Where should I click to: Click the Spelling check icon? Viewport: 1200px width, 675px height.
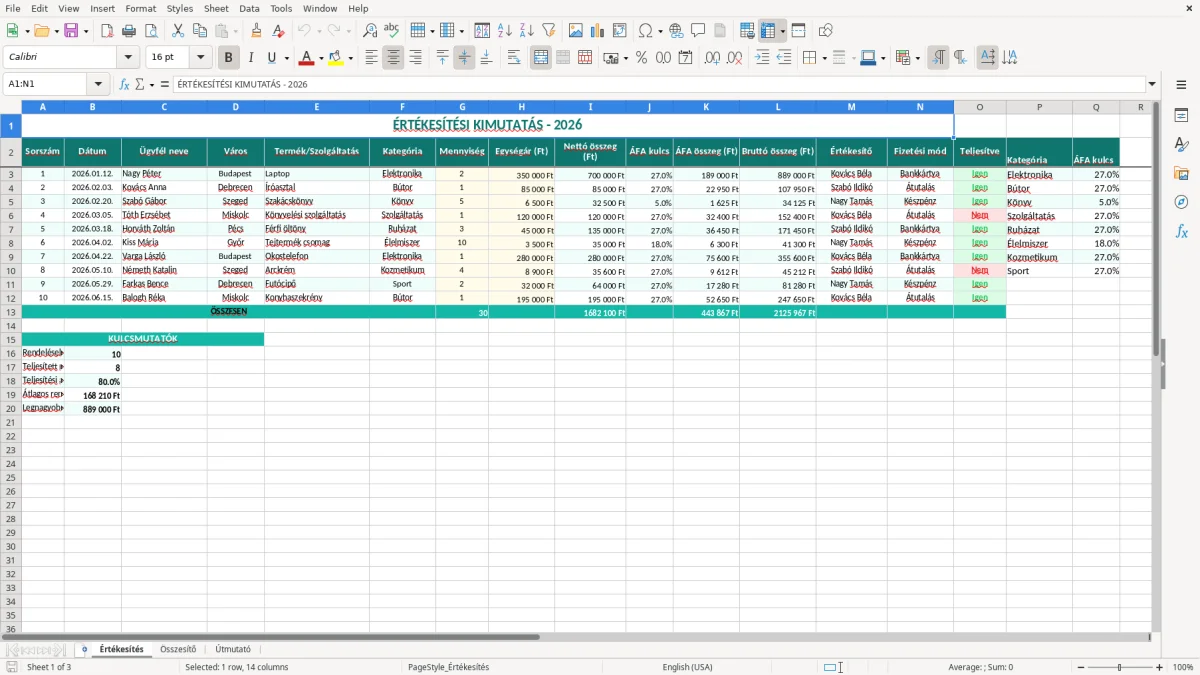[391, 31]
